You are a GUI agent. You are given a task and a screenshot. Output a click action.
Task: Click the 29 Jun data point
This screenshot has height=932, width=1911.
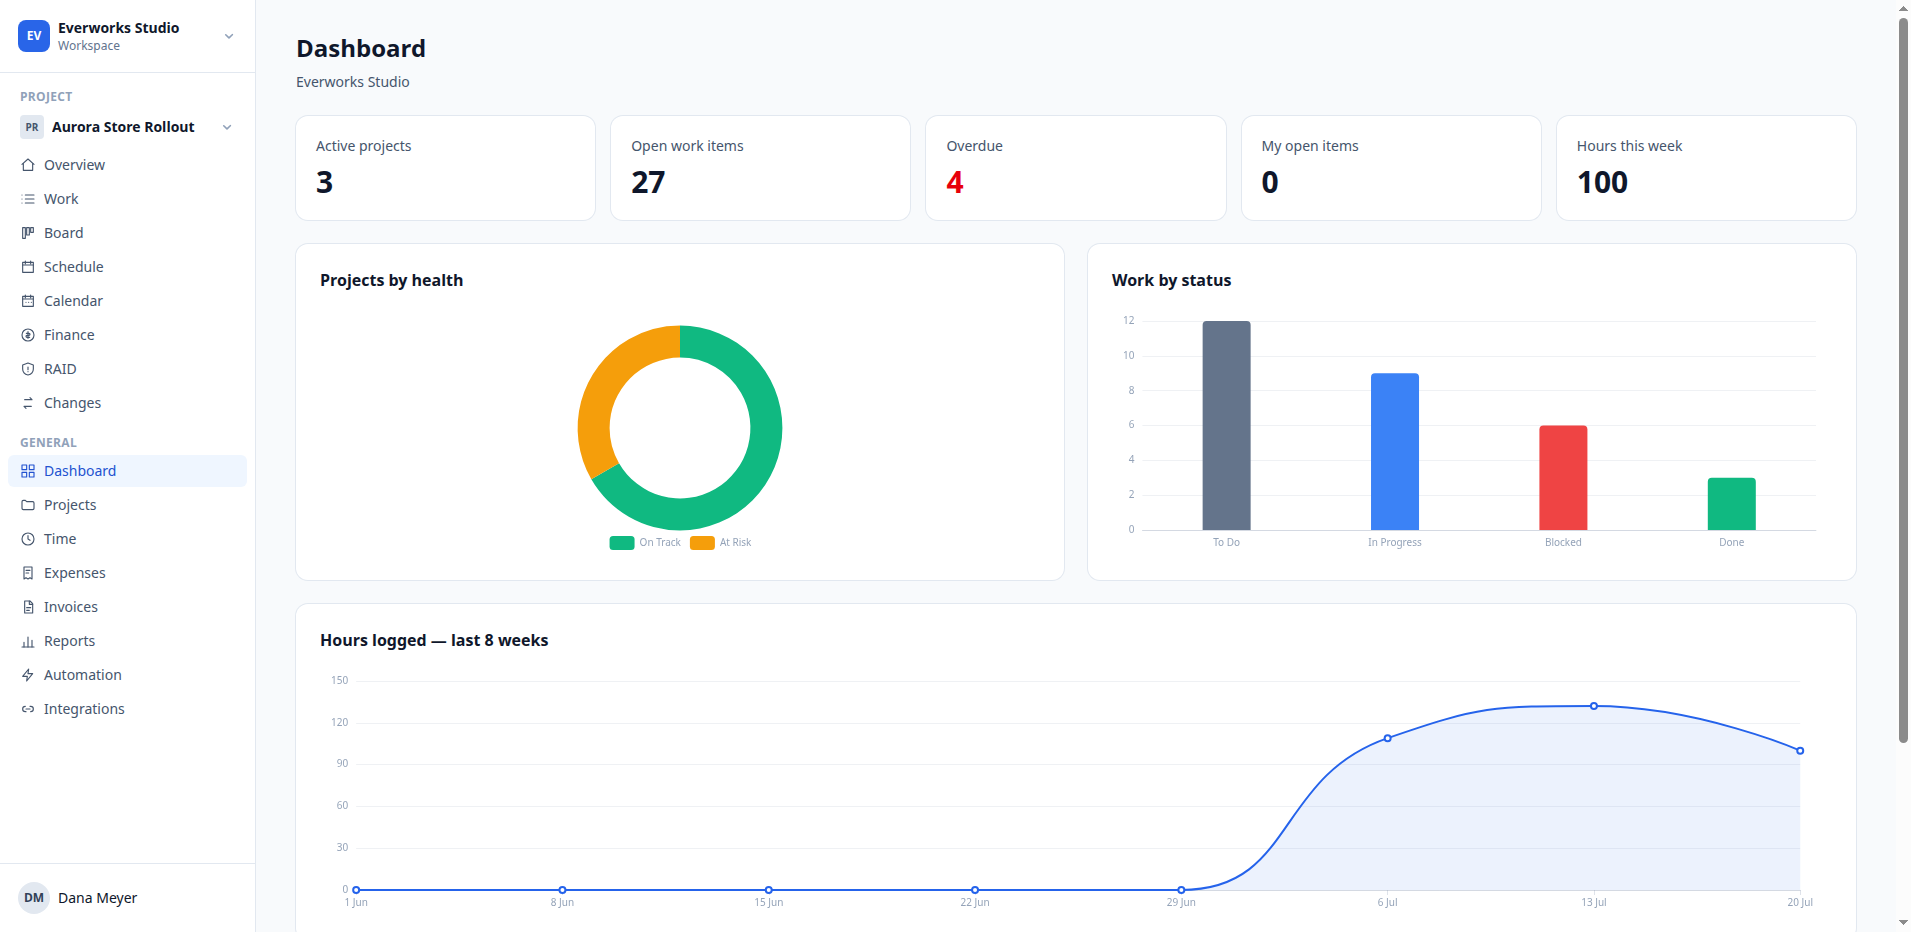pyautogui.click(x=1181, y=890)
